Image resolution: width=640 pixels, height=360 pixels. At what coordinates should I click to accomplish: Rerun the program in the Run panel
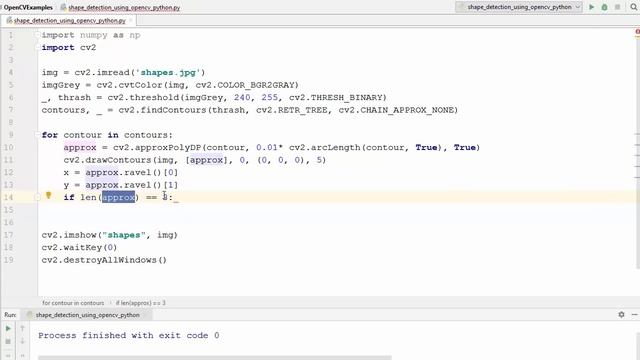click(8, 328)
